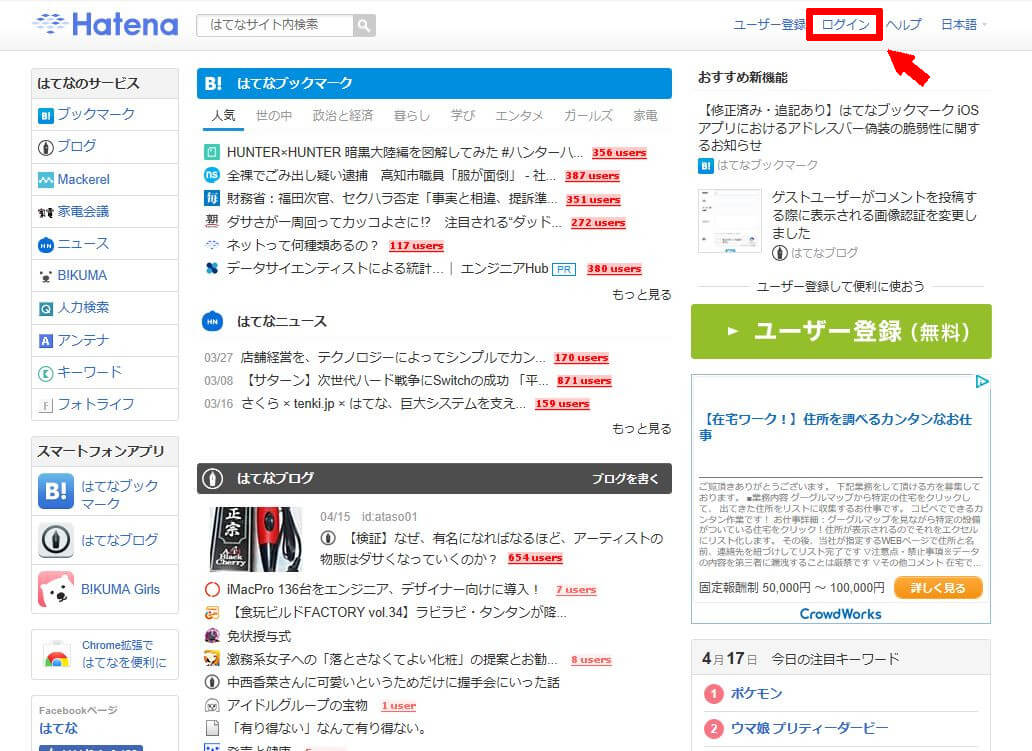Screen dimensions: 1032x751
Task: Click the Mackerel icon in sidebar
Action: coord(45,180)
